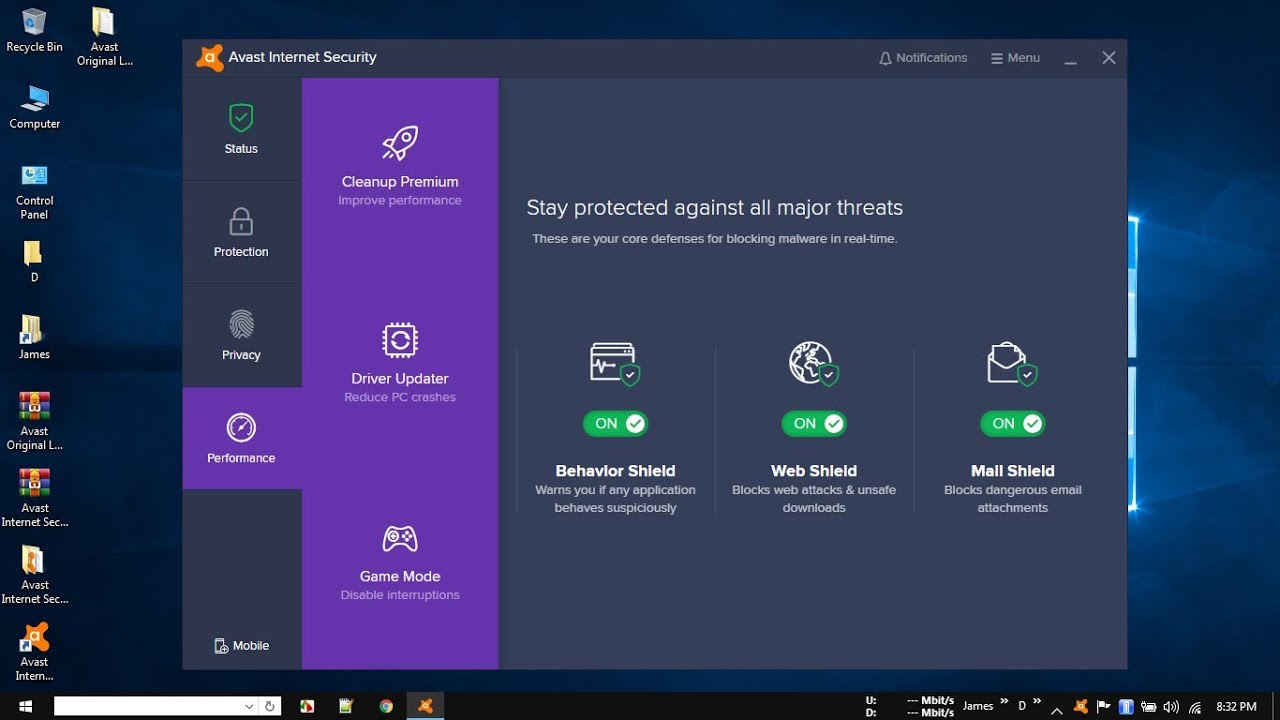Click 'Blocks web attacks & unsafe downloads' description
1280x720 pixels.
tap(814, 499)
